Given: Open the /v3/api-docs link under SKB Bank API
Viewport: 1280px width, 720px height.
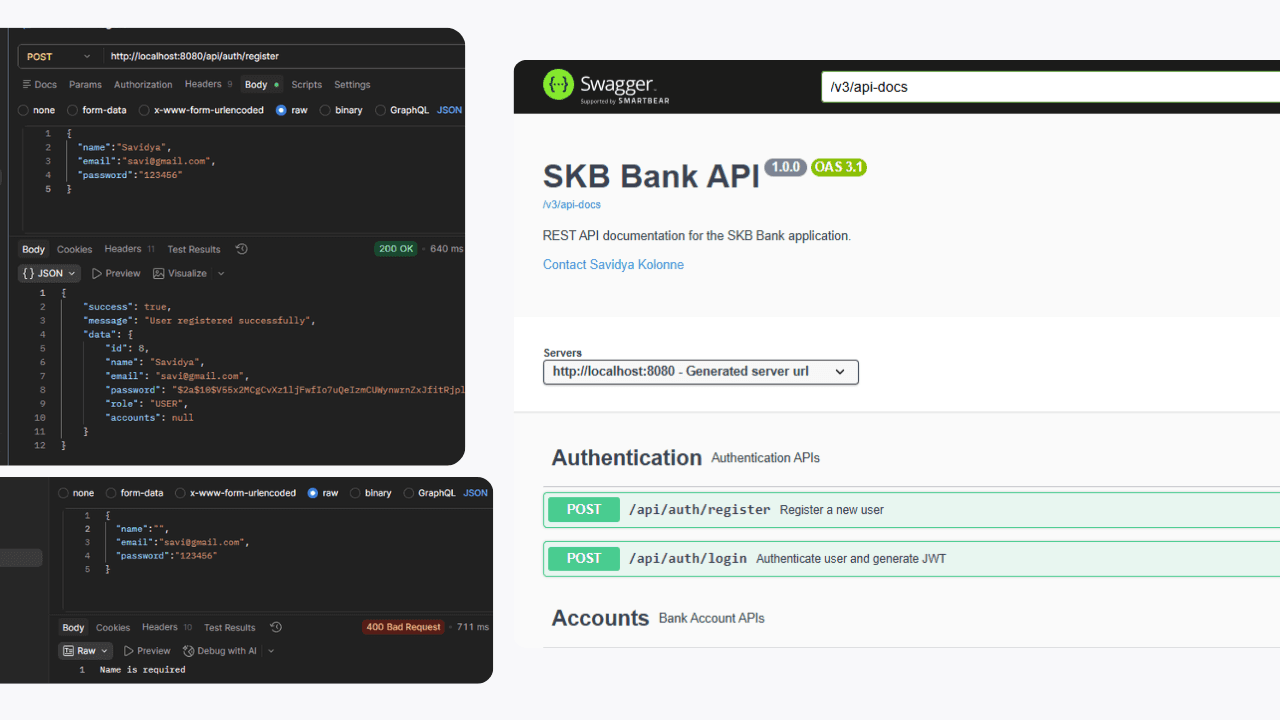Looking at the screenshot, I should (572, 205).
